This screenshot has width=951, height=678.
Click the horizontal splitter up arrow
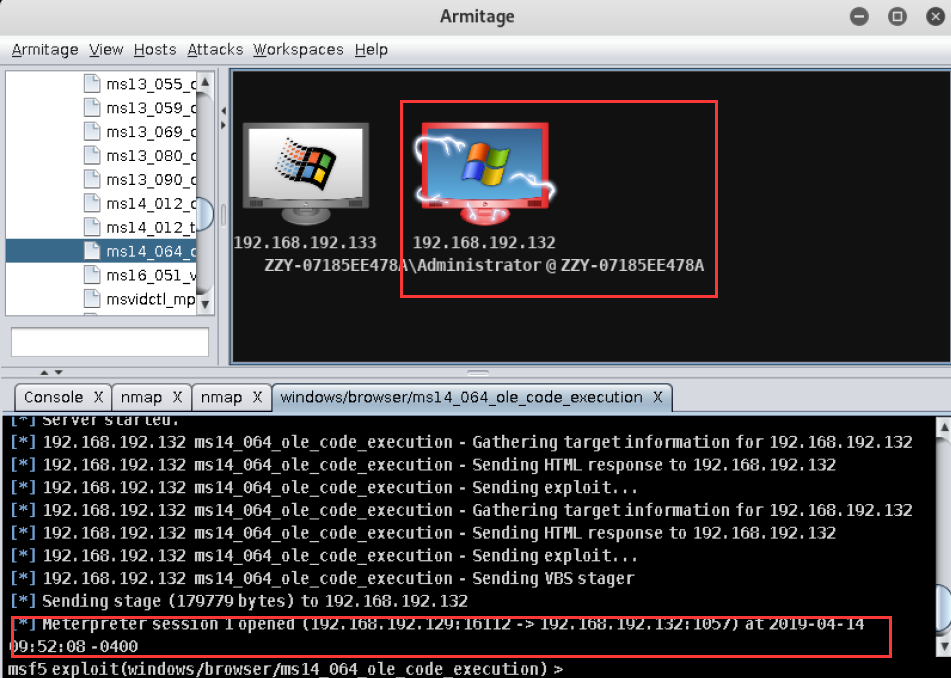pyautogui.click(x=44, y=372)
